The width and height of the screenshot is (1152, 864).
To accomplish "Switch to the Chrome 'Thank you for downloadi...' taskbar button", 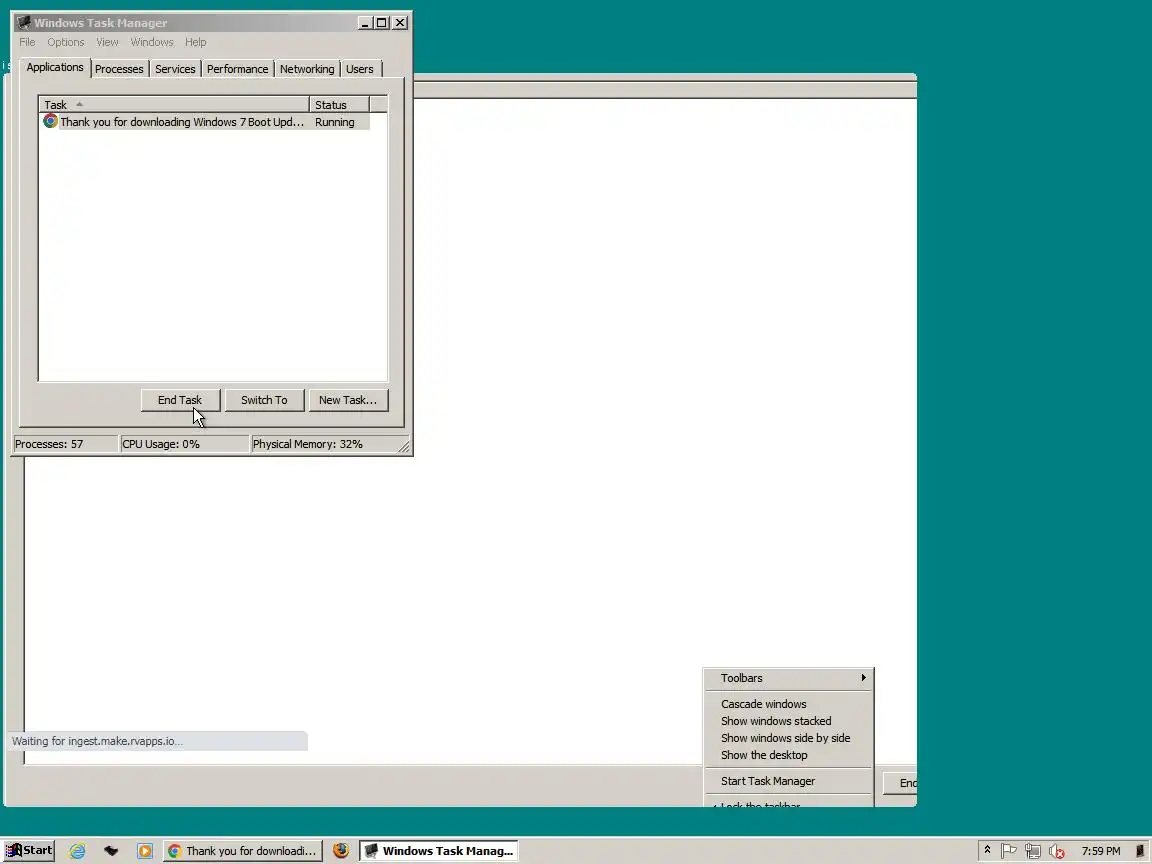I will point(242,851).
